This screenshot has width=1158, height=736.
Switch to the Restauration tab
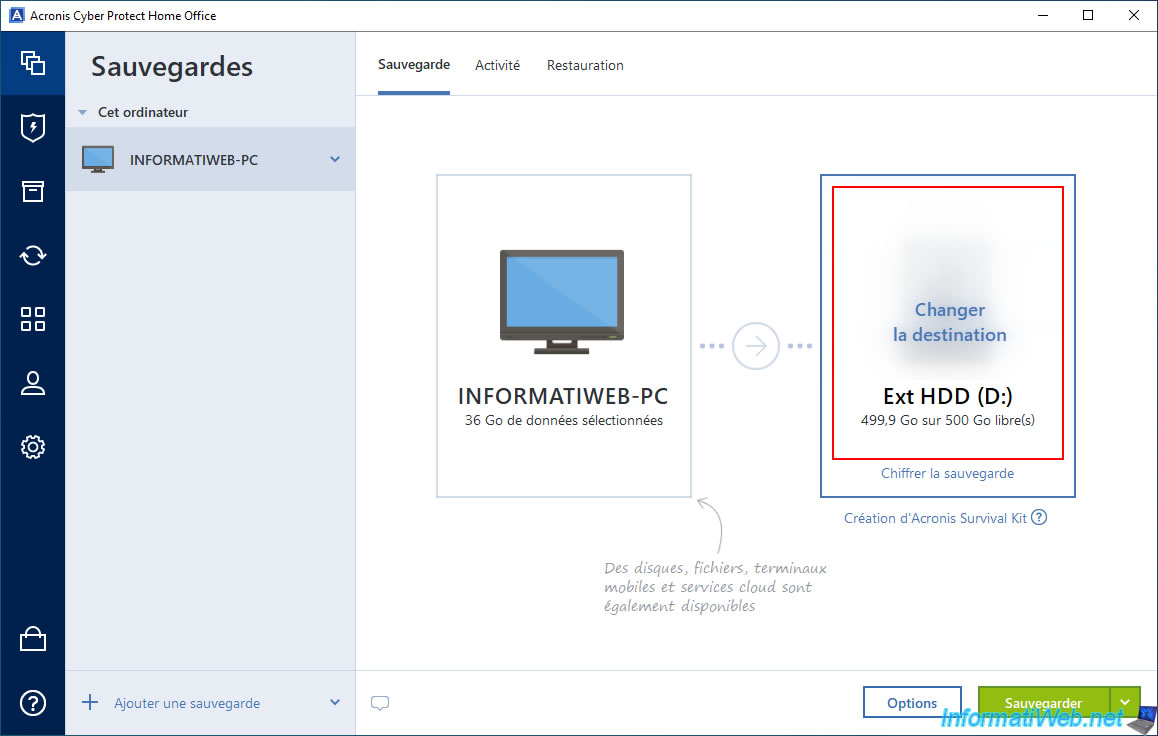pos(585,66)
